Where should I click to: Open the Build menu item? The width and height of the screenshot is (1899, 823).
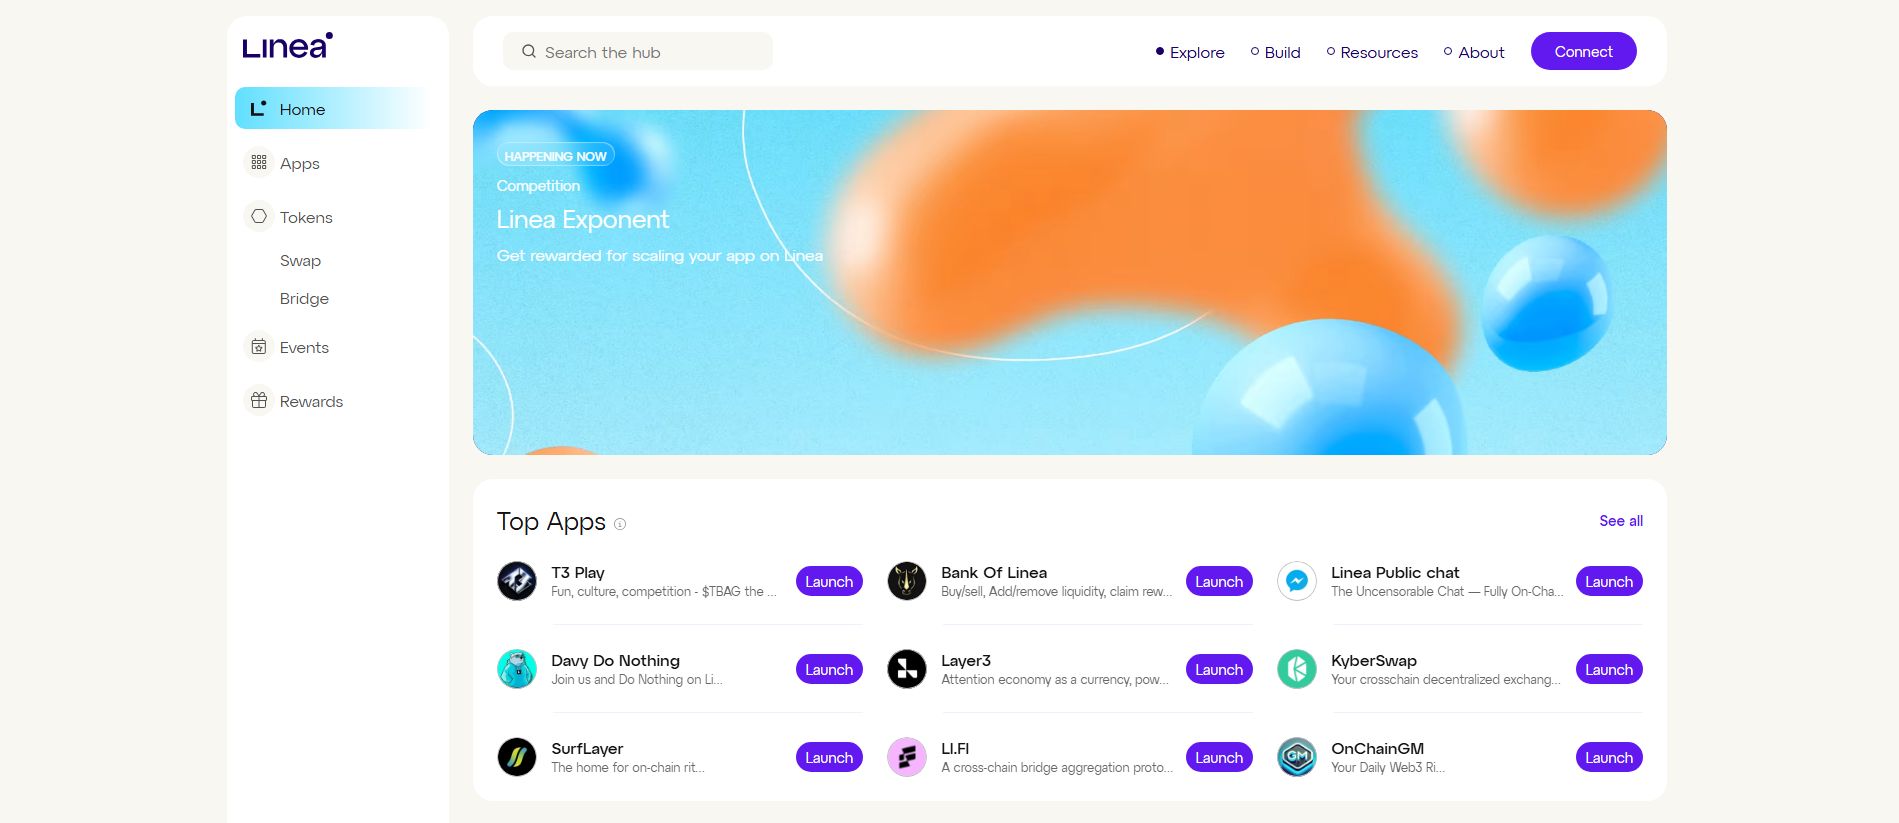click(x=1275, y=52)
